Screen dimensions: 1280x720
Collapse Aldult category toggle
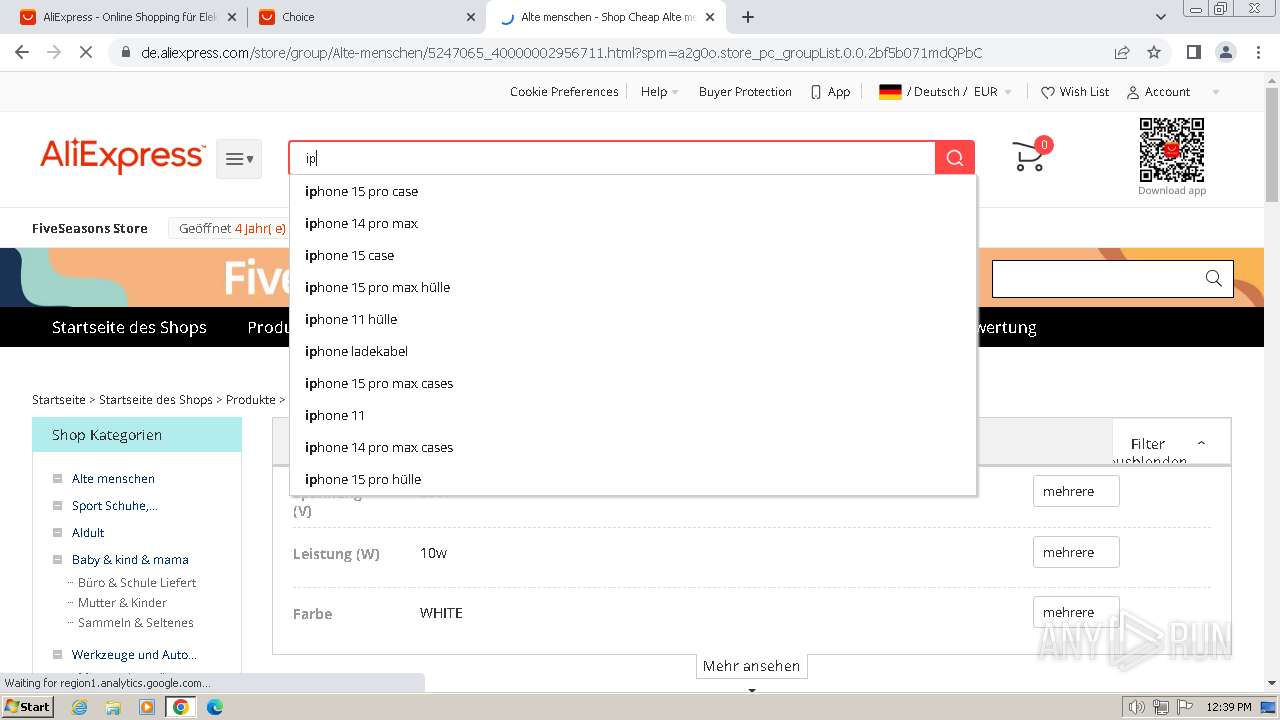point(58,533)
